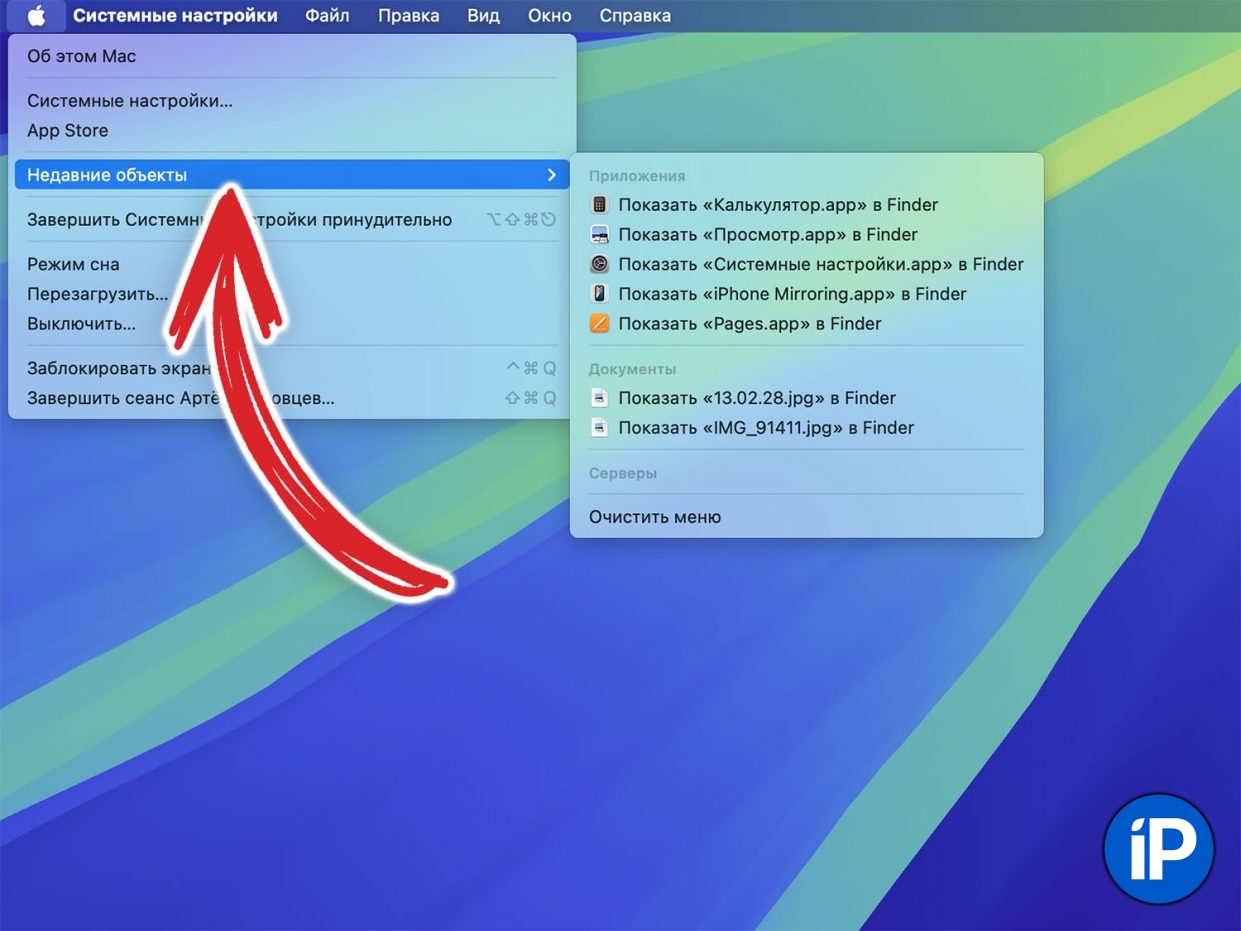Screen dimensions: 1241x931
Task: Select «Показать «iPhone Mirroring.app» в Finder»
Action: [x=806, y=294]
